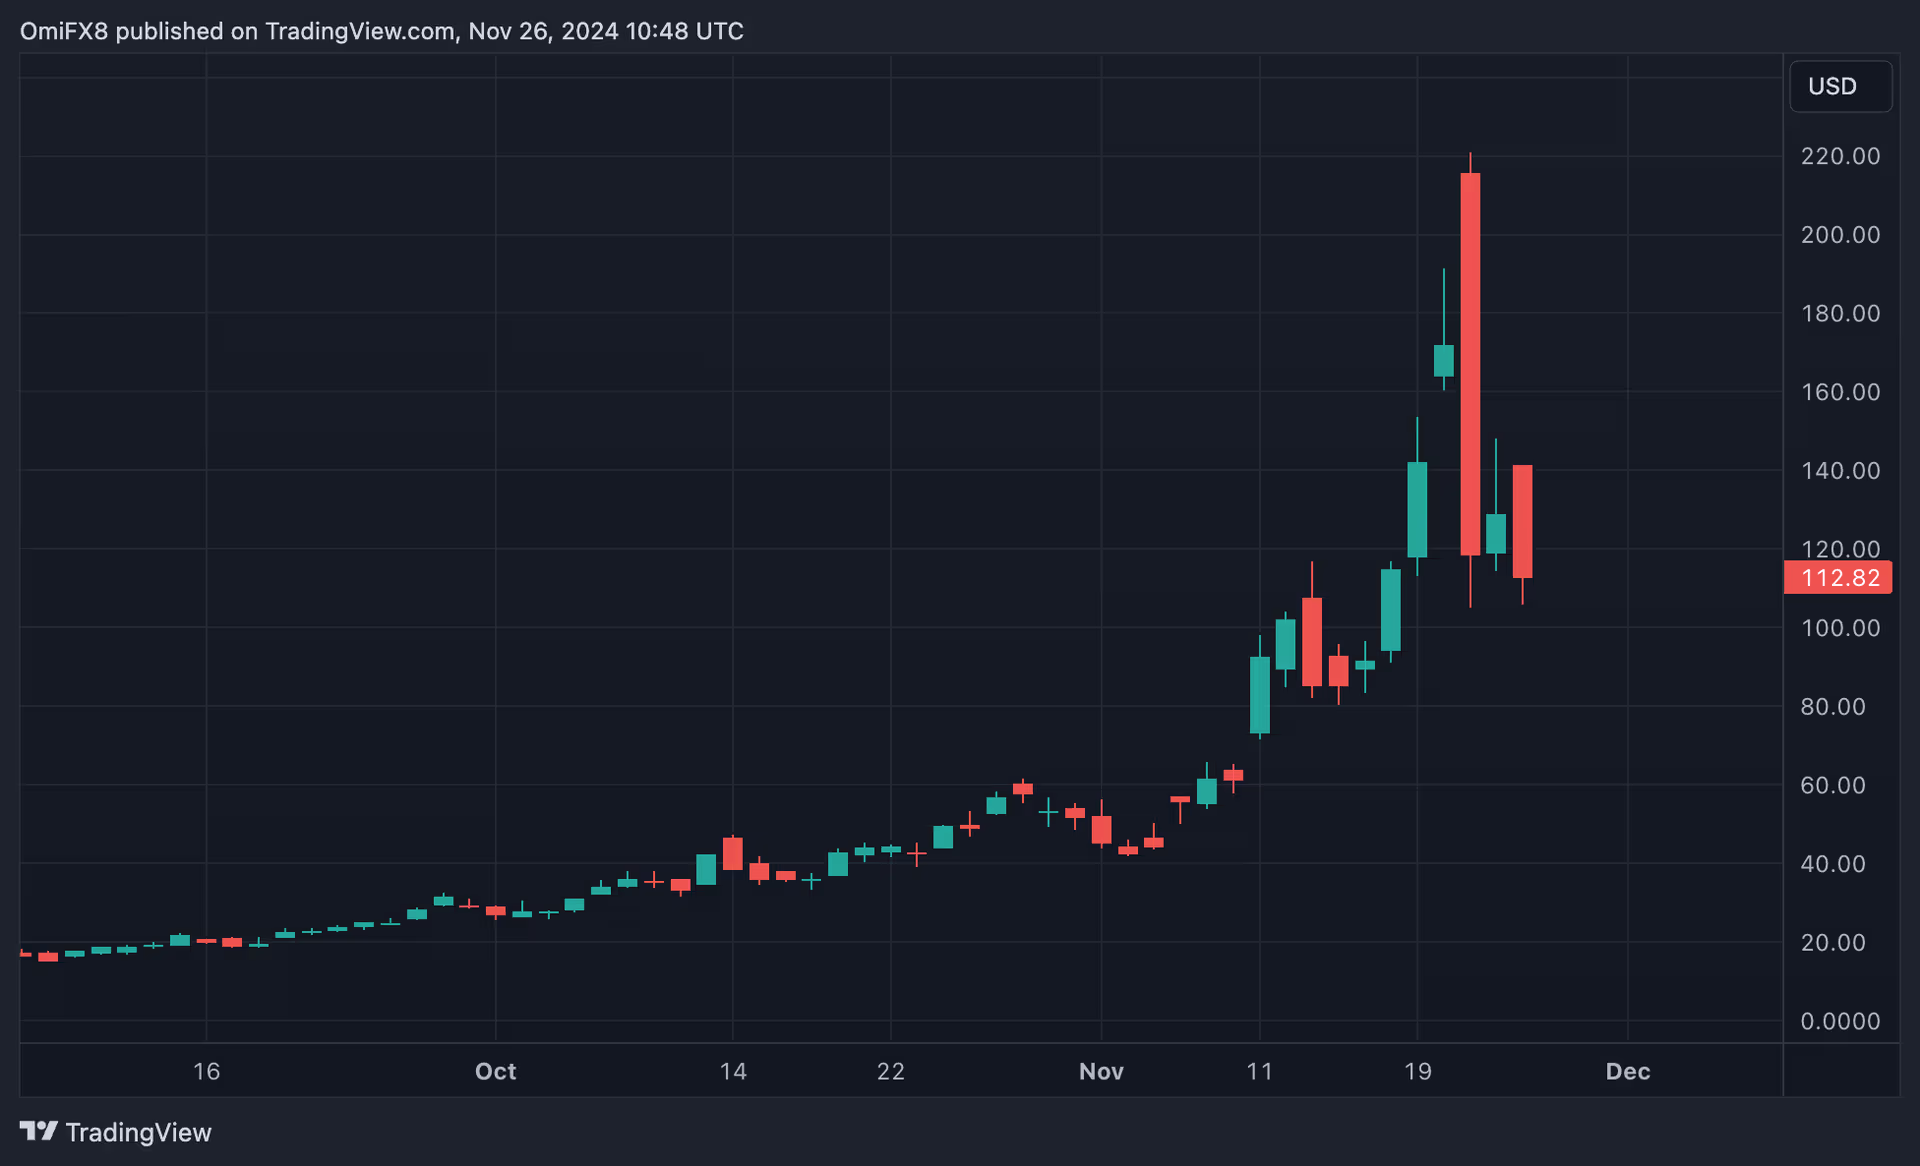Image resolution: width=1920 pixels, height=1166 pixels.
Task: Click the 22 date axis label
Action: (890, 1072)
